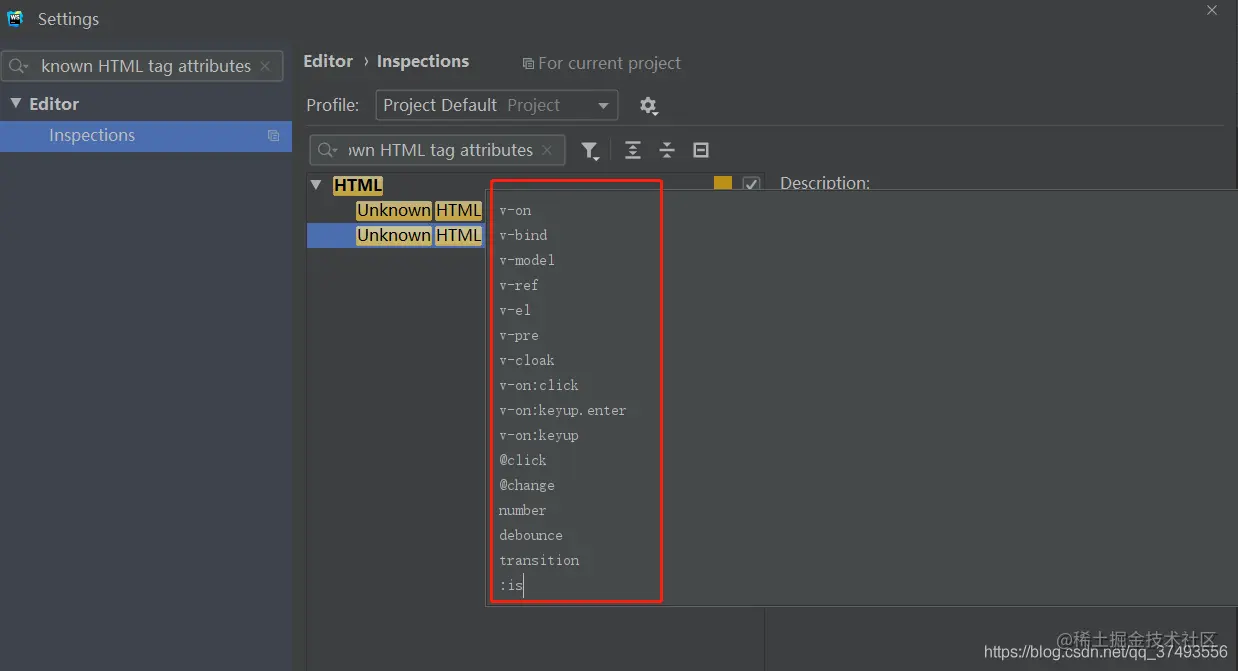
Task: Click the Editor breadcrumb
Action: click(x=328, y=61)
